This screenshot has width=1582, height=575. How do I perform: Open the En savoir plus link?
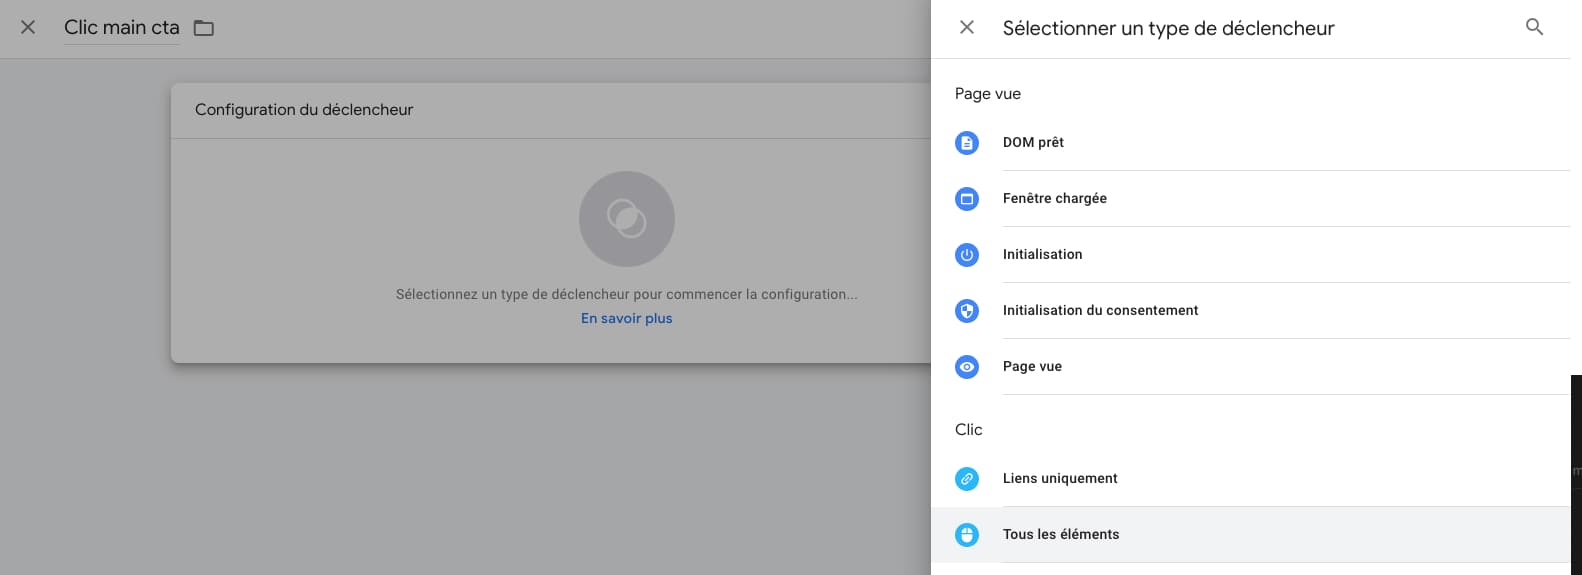pos(627,318)
